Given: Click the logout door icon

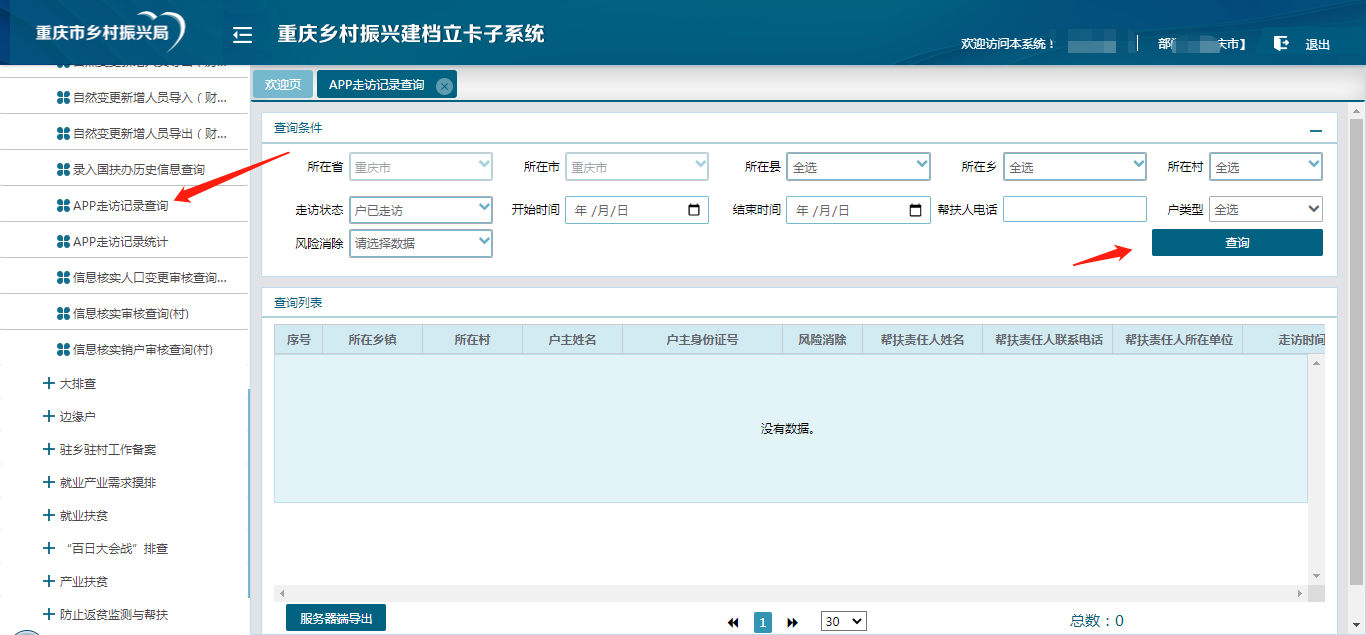Looking at the screenshot, I should [x=1281, y=43].
